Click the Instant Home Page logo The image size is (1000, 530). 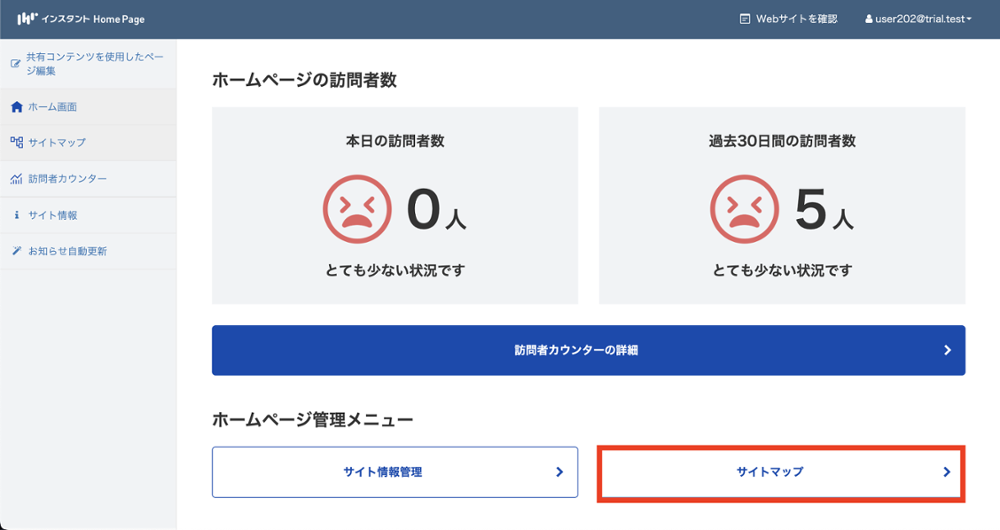click(x=80, y=19)
